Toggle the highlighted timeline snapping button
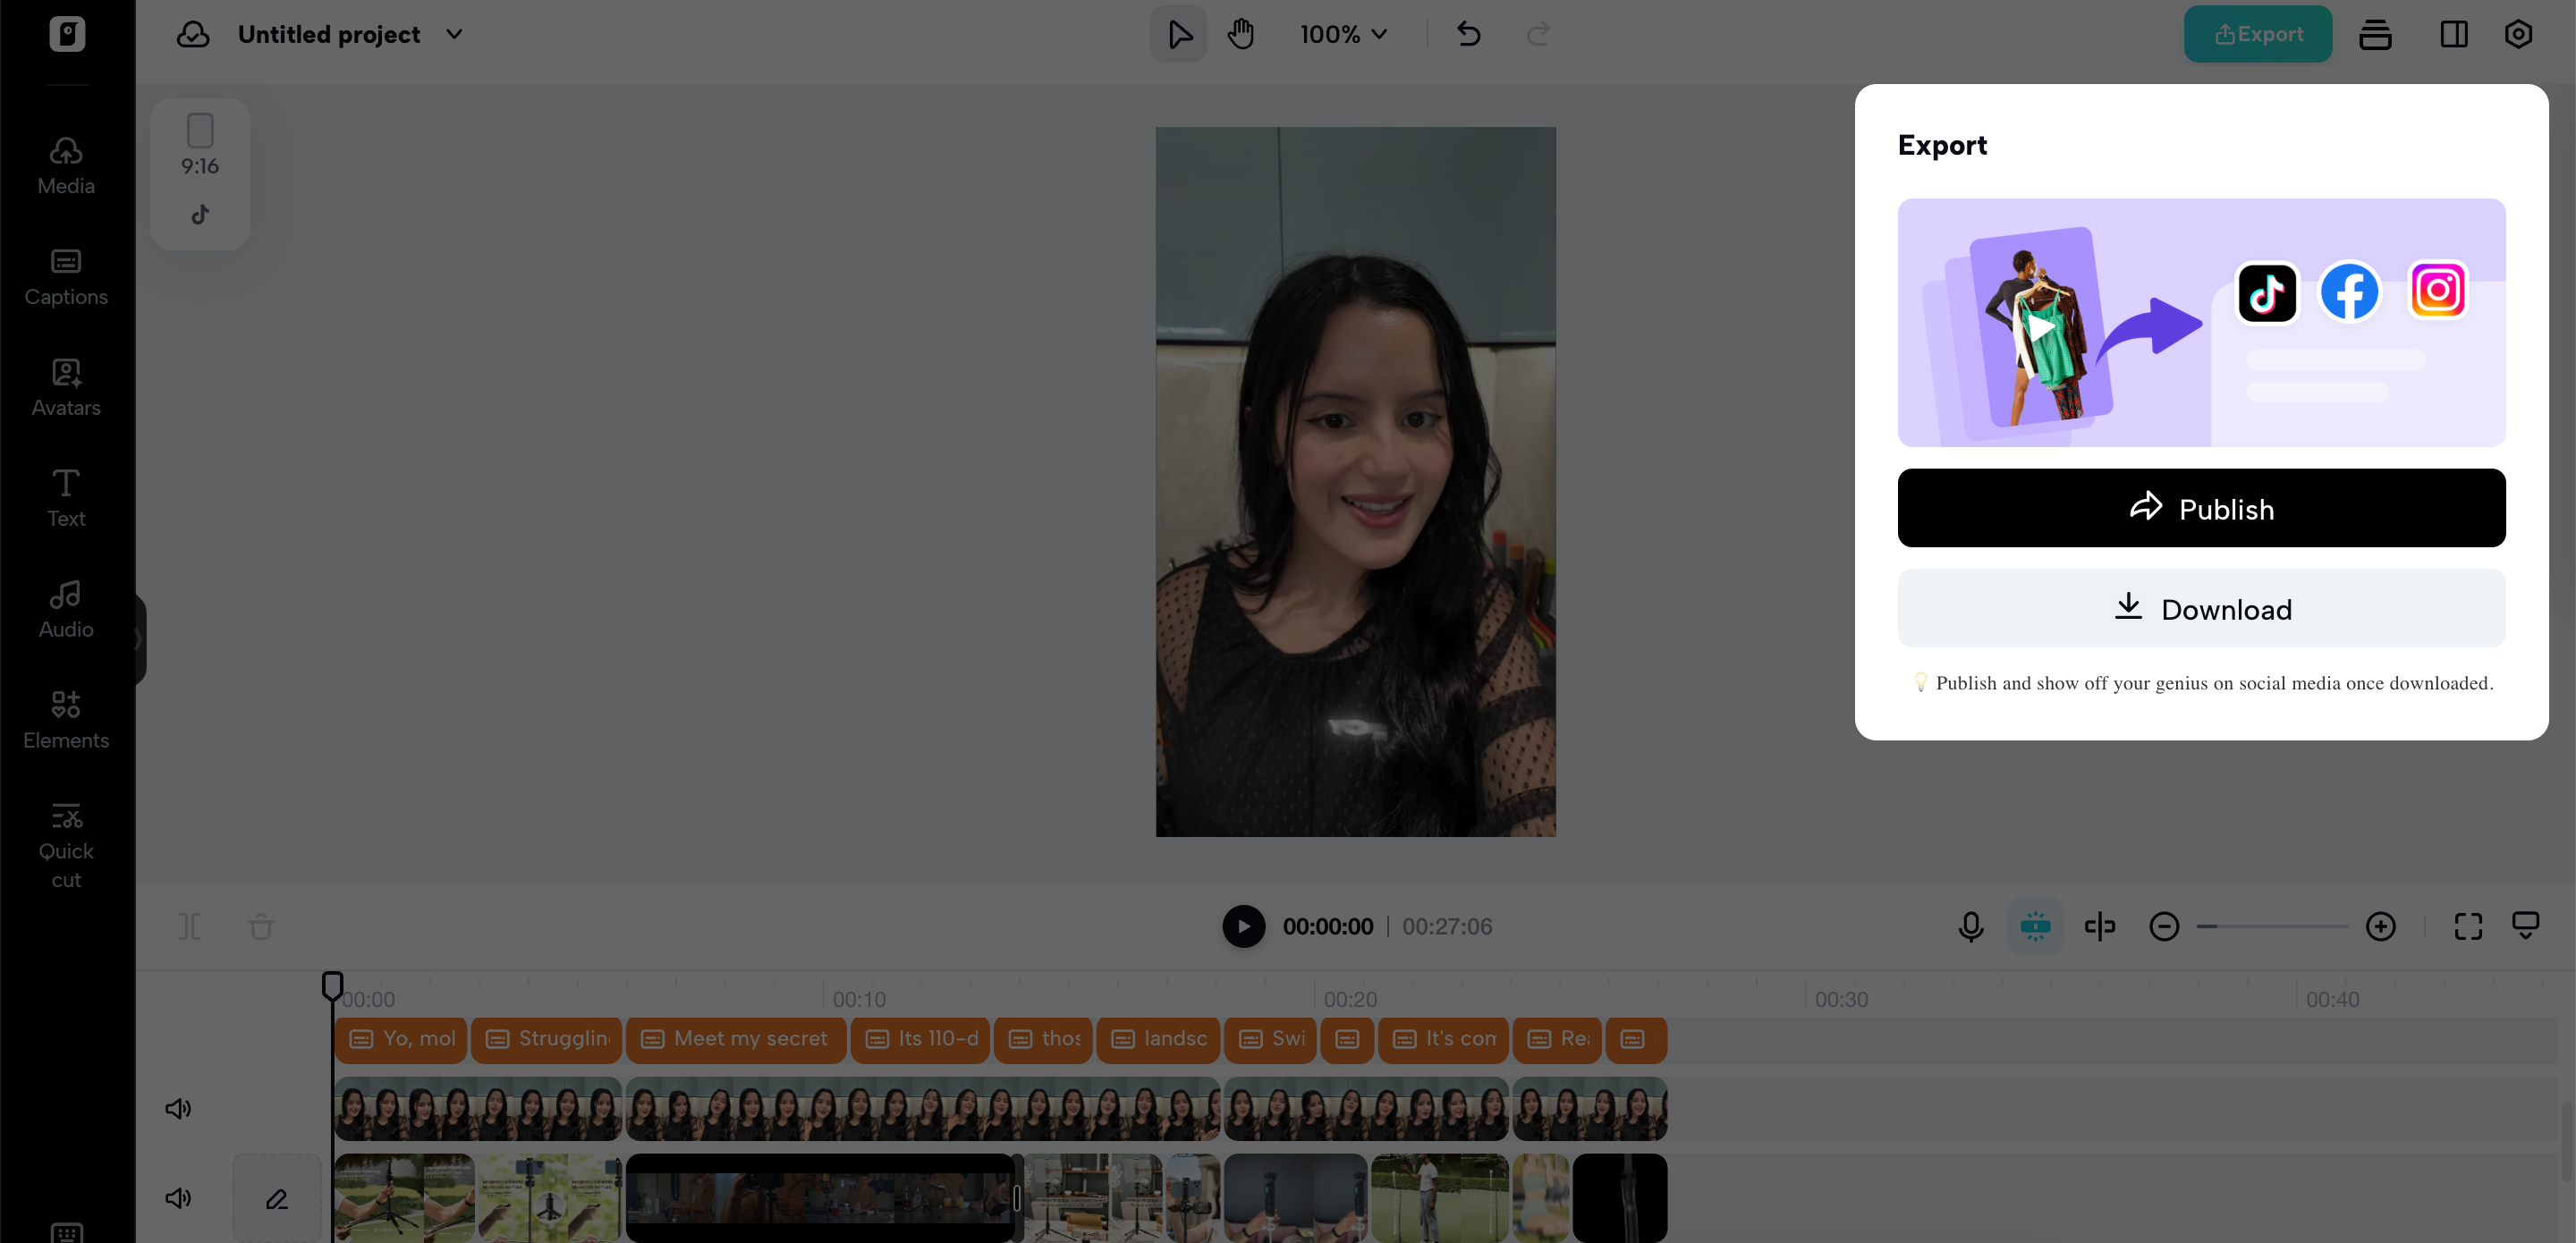 coord(2034,926)
